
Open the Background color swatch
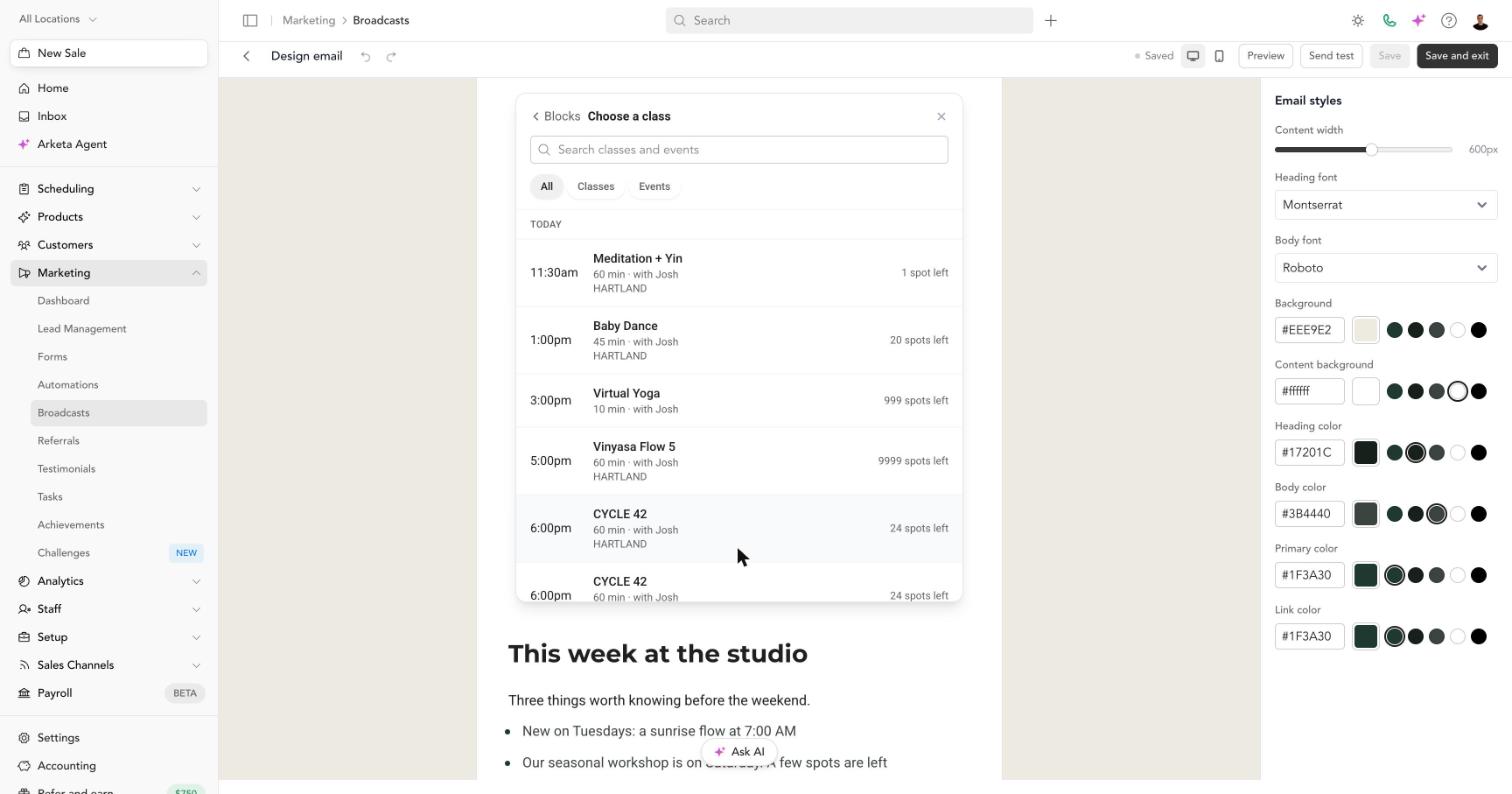1366,330
